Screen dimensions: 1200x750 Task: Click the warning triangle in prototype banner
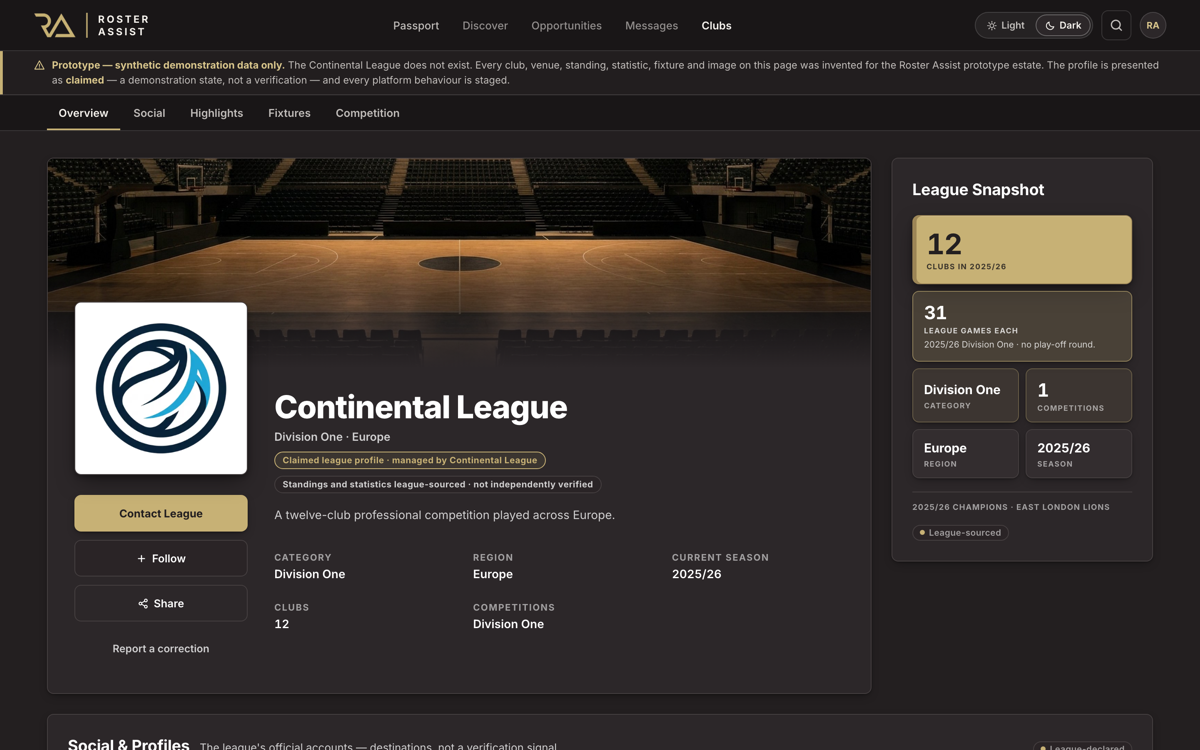39,65
